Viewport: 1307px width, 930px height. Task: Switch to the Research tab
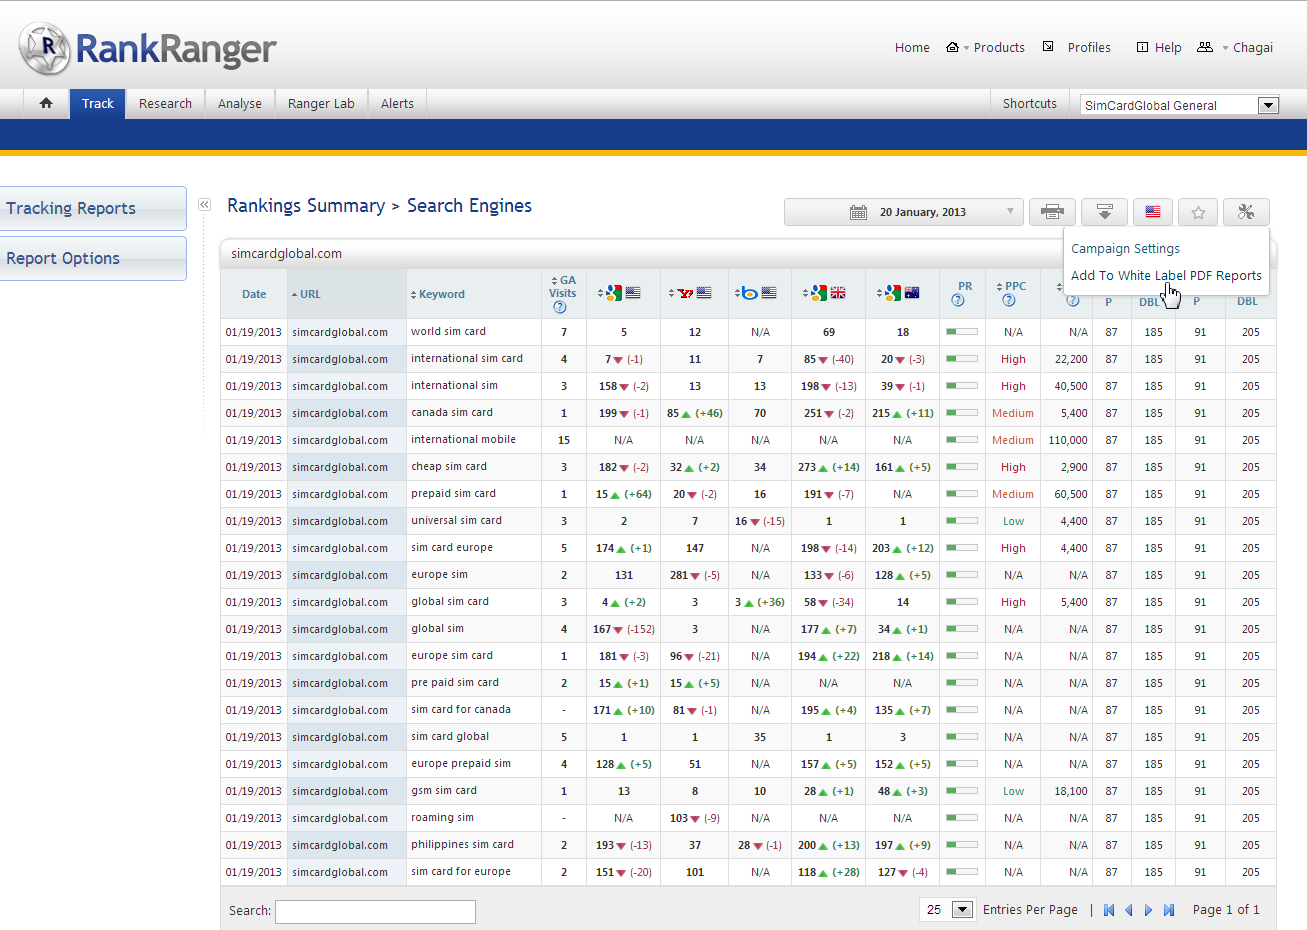click(165, 103)
